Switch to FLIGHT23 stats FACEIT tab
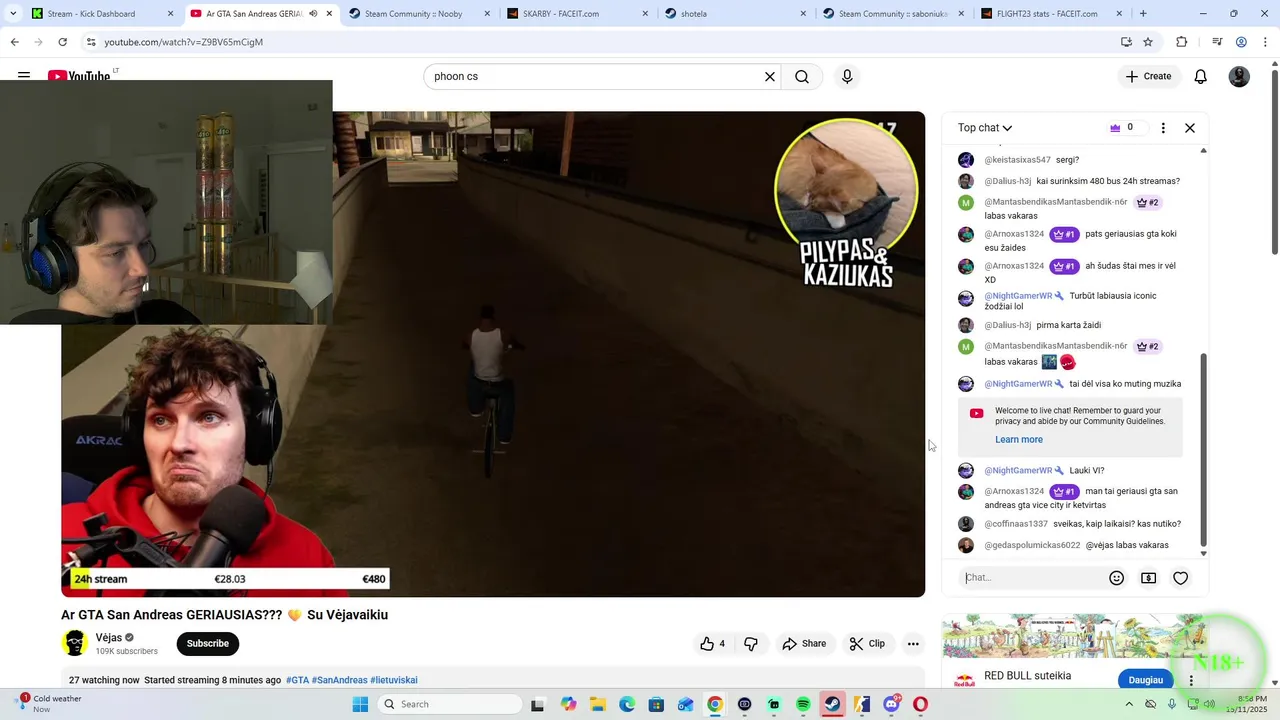 coord(1053,14)
